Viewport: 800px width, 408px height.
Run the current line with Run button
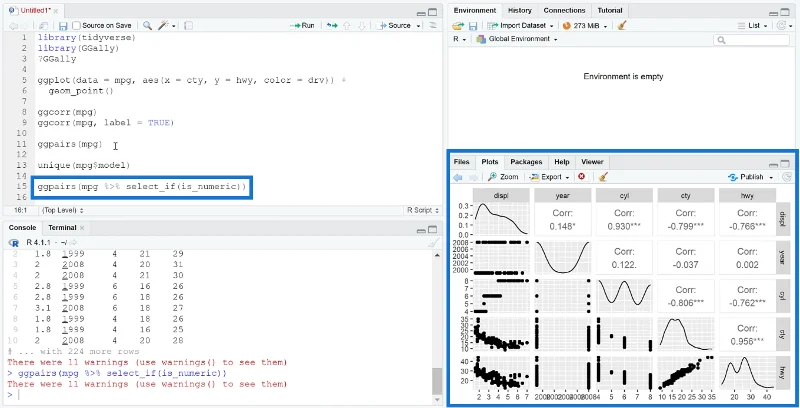point(303,26)
